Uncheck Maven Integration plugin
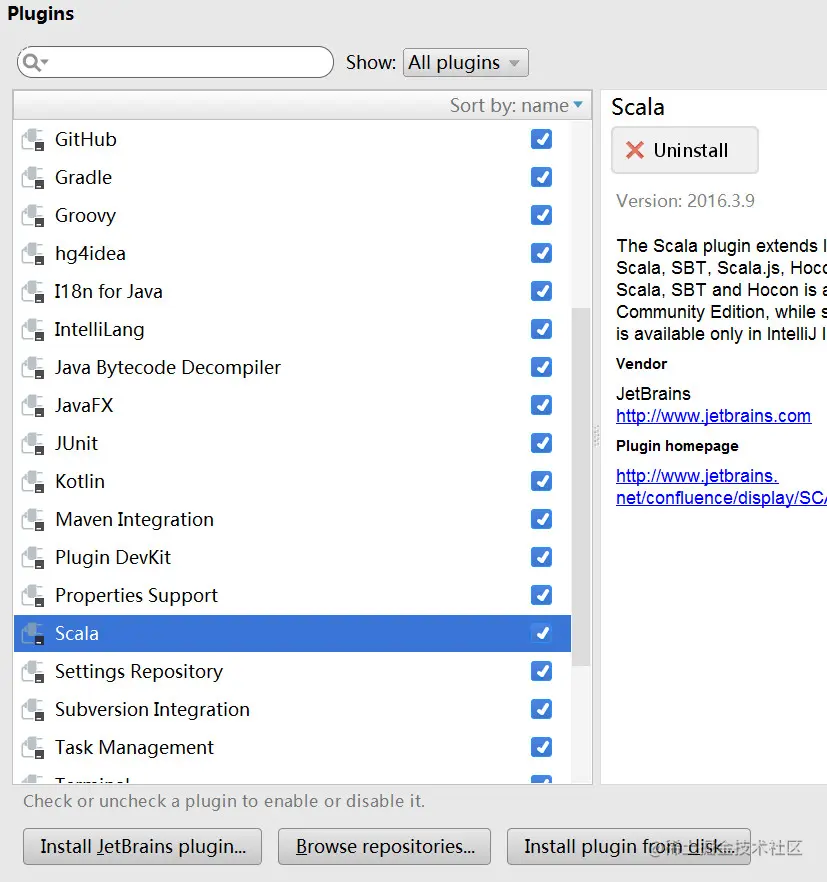 (541, 519)
